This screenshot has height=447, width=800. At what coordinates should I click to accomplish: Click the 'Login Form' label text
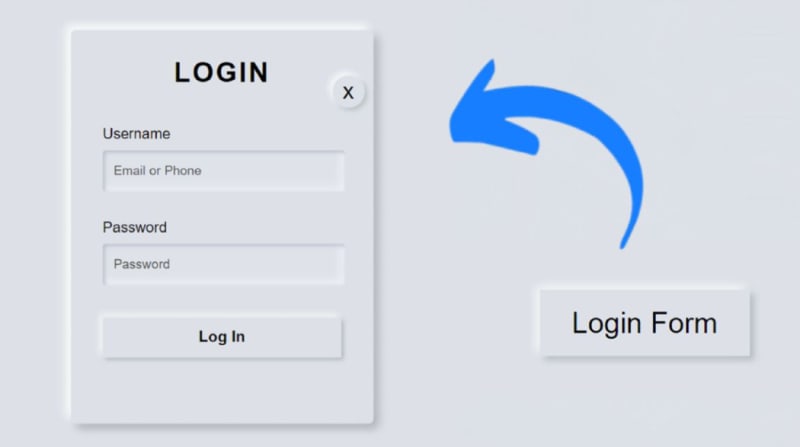645,323
